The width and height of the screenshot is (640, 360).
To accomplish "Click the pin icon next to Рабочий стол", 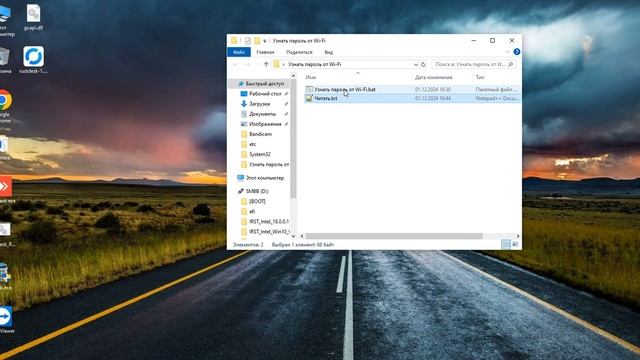I will click(287, 94).
